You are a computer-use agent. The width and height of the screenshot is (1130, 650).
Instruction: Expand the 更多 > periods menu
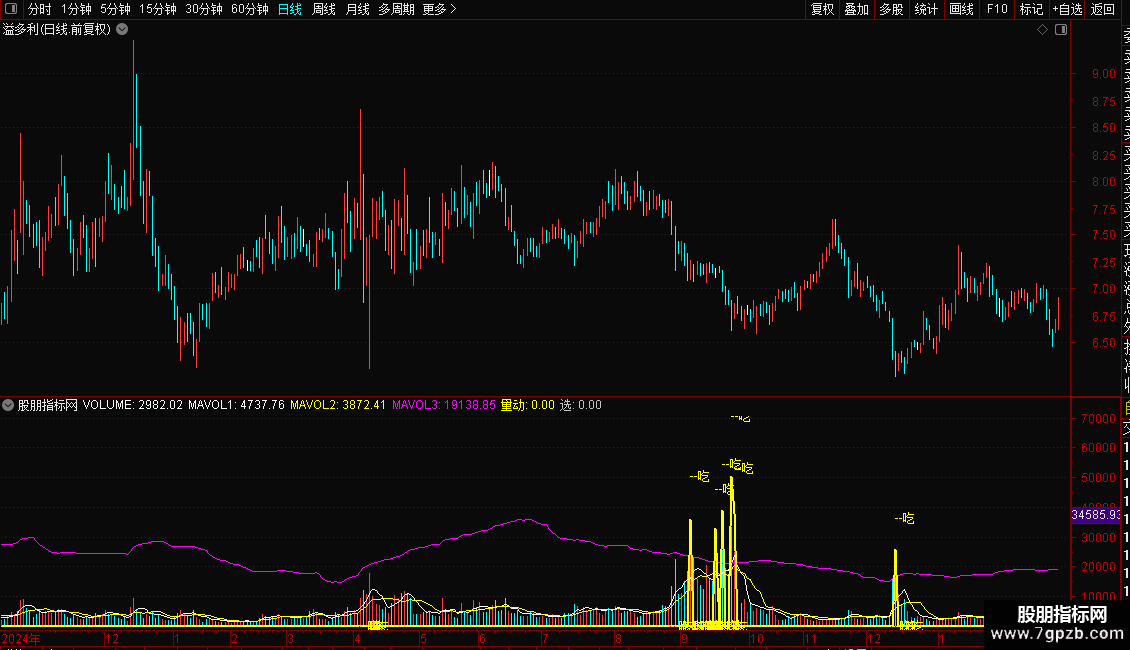coord(440,9)
